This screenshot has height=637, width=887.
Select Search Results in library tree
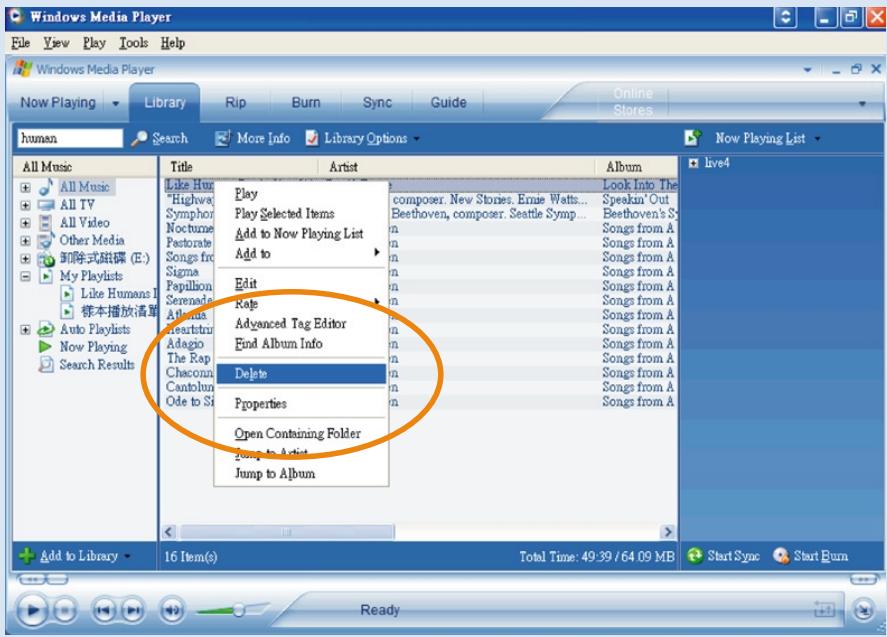[97, 364]
